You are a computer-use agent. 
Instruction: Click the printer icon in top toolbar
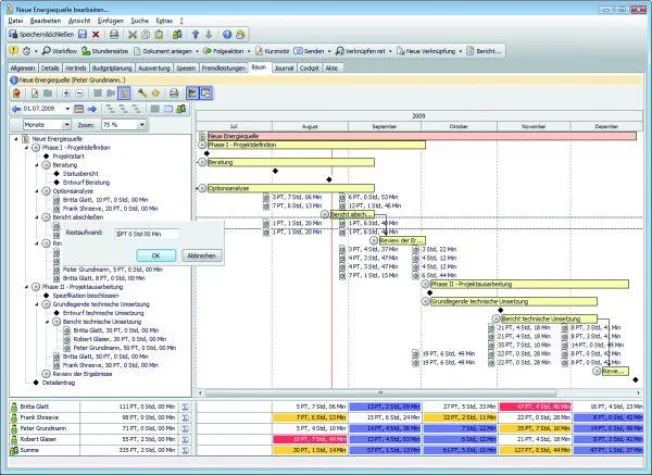pos(114,34)
